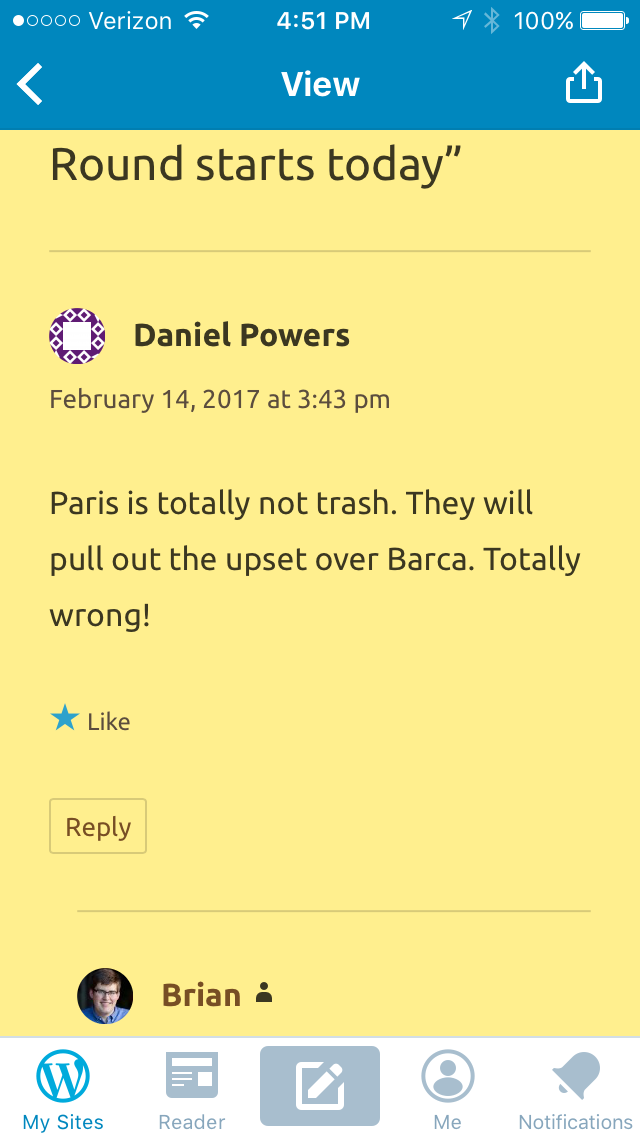This screenshot has width=640, height=1136.
Task: Tap the blue star Like icon
Action: [x=65, y=719]
